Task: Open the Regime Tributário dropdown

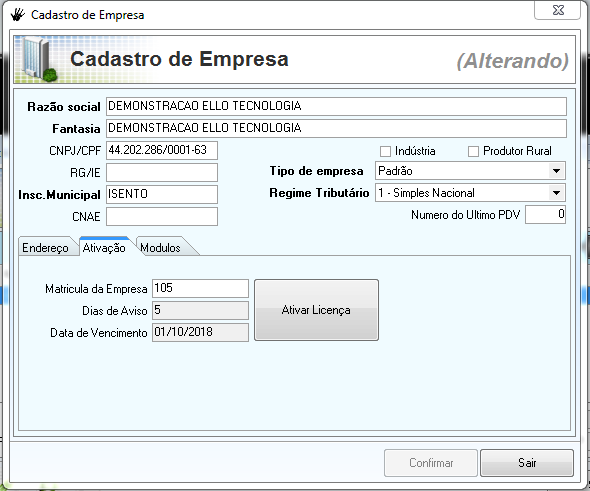Action: point(556,193)
